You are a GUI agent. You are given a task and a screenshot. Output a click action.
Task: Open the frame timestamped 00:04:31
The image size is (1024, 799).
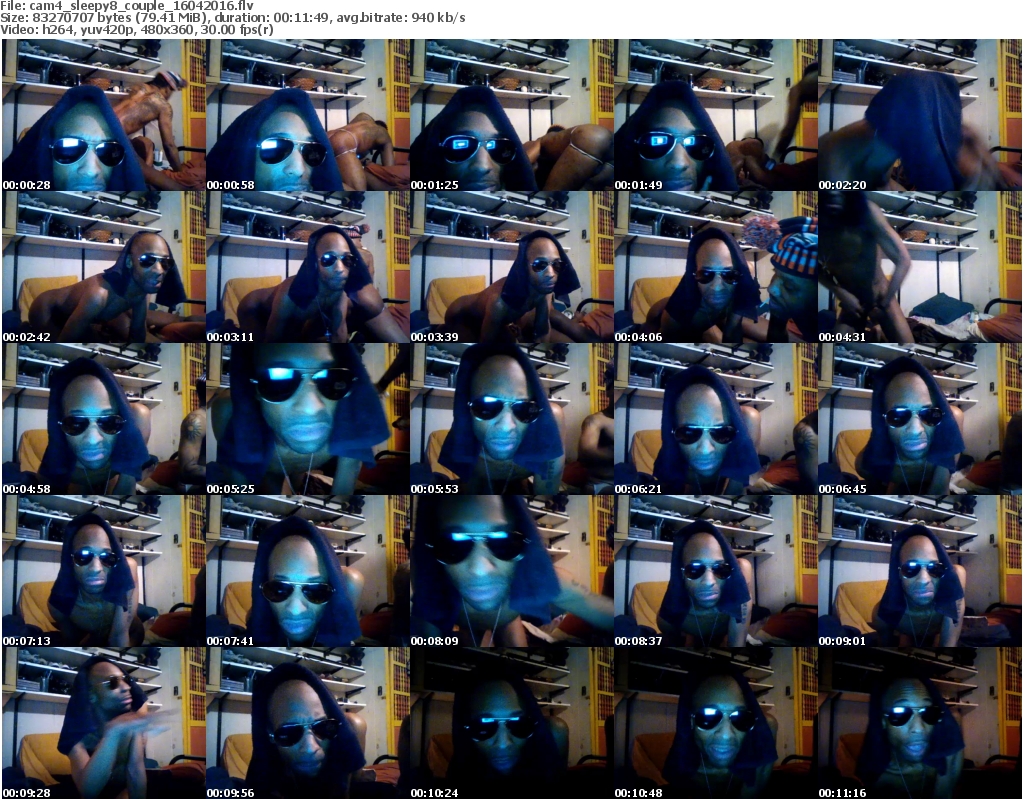920,267
